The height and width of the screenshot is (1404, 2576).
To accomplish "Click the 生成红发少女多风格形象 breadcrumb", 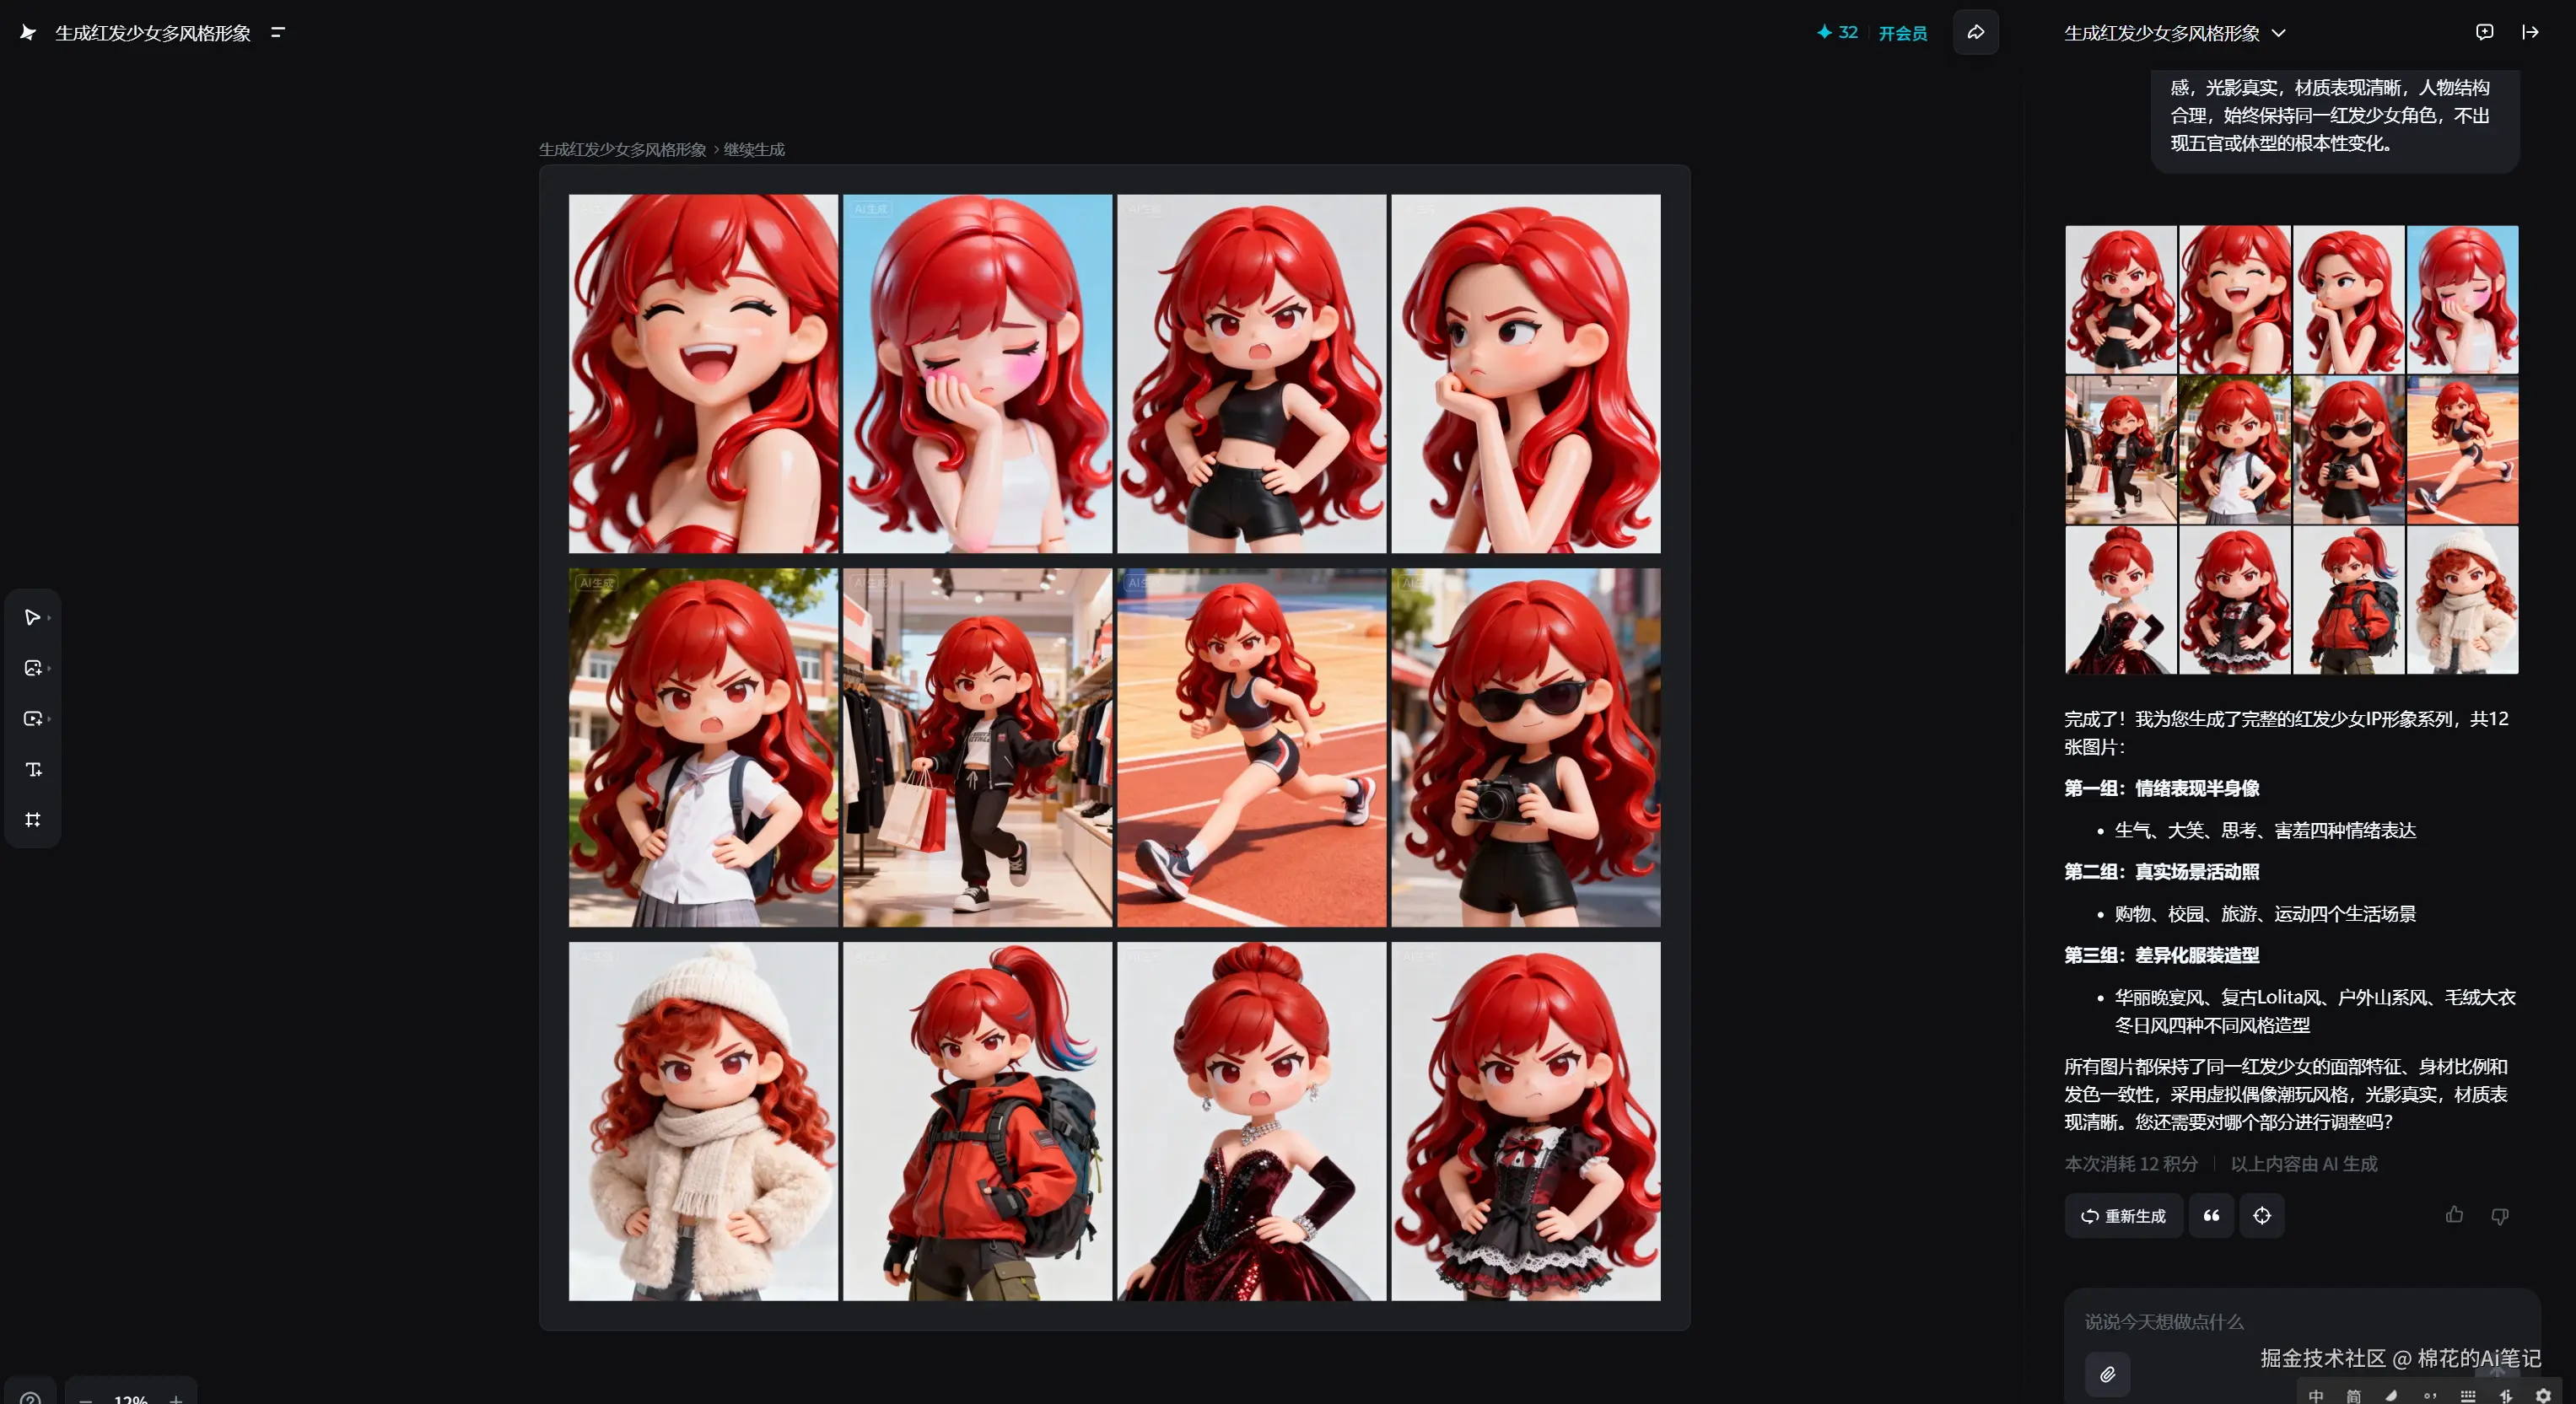I will [622, 149].
